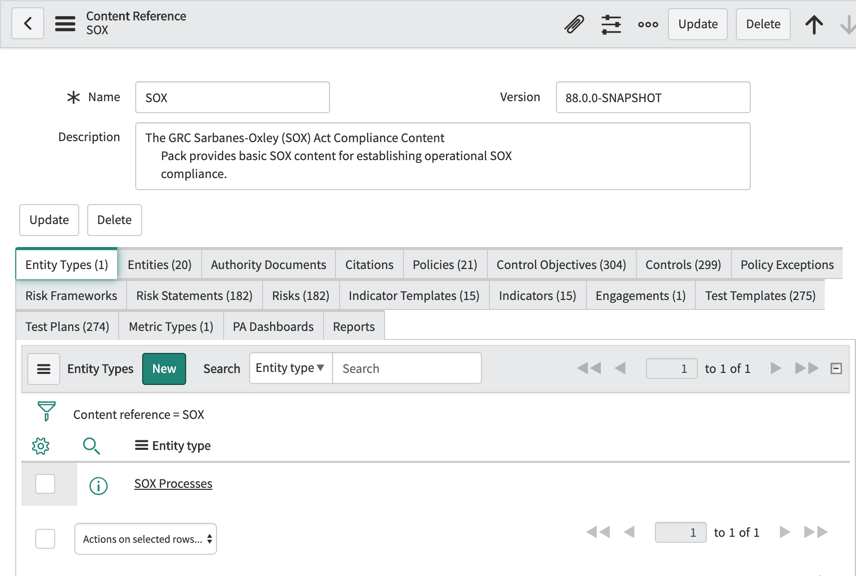Open the PA Dashboards tab
The height and width of the screenshot is (576, 856).
(x=274, y=326)
